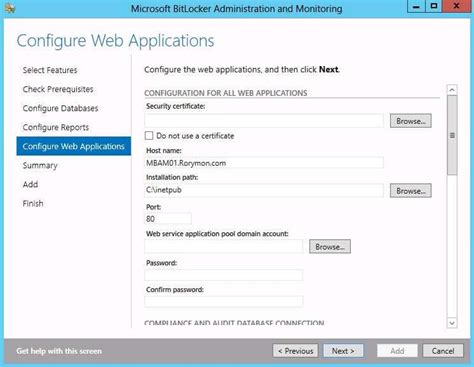Click the application pool domain account field
This screenshot has width=474, height=367.
pos(224,247)
